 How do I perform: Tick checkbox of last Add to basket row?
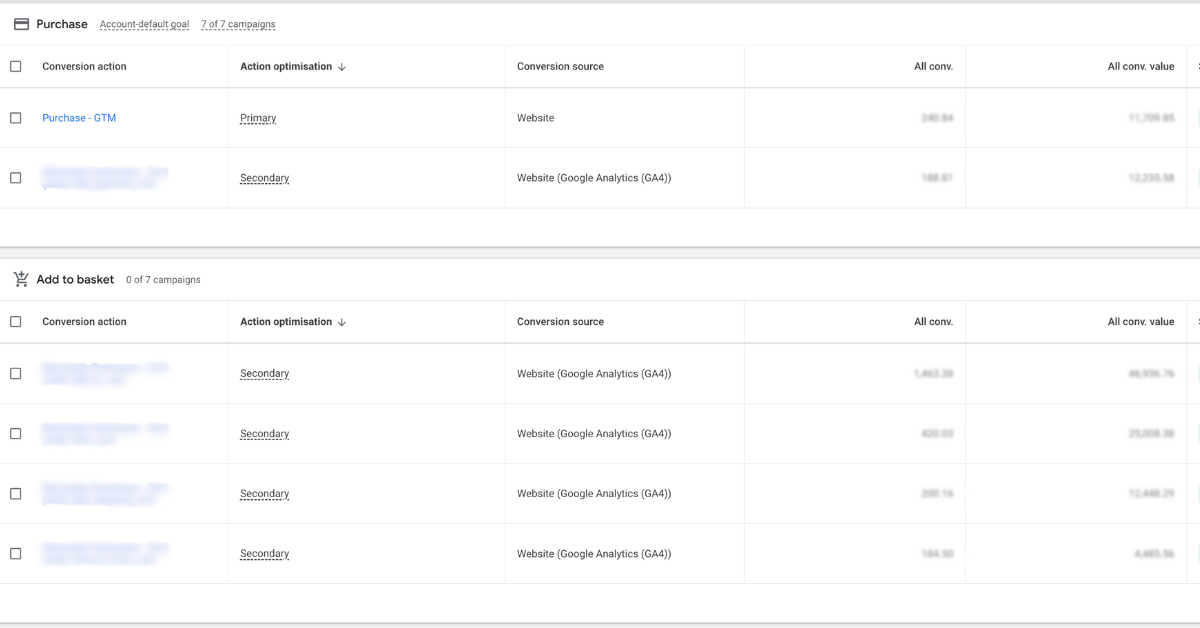(x=15, y=554)
